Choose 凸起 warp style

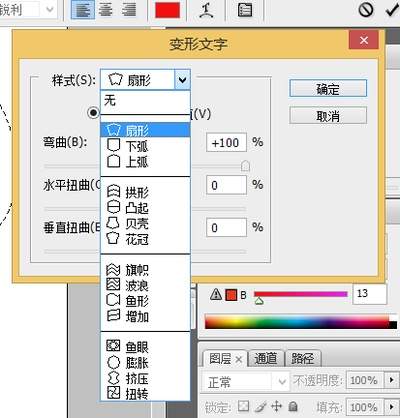(x=145, y=208)
